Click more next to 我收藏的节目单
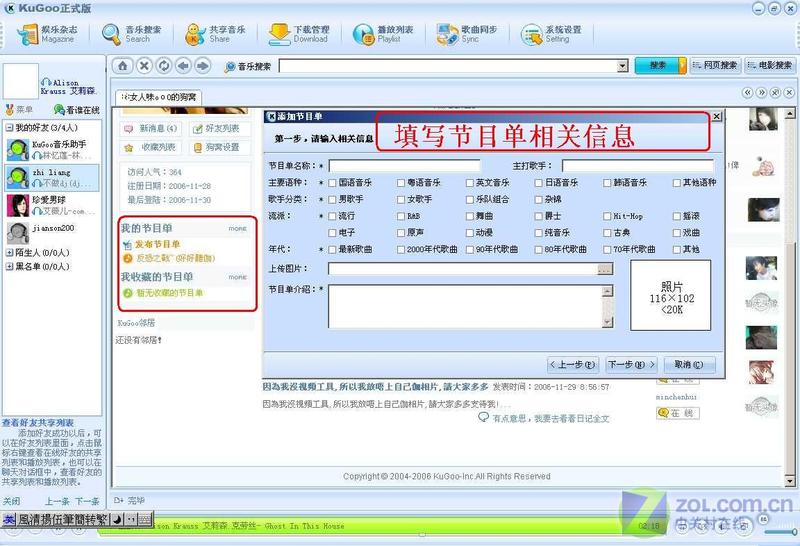Viewport: 800px width, 546px height. click(237, 277)
